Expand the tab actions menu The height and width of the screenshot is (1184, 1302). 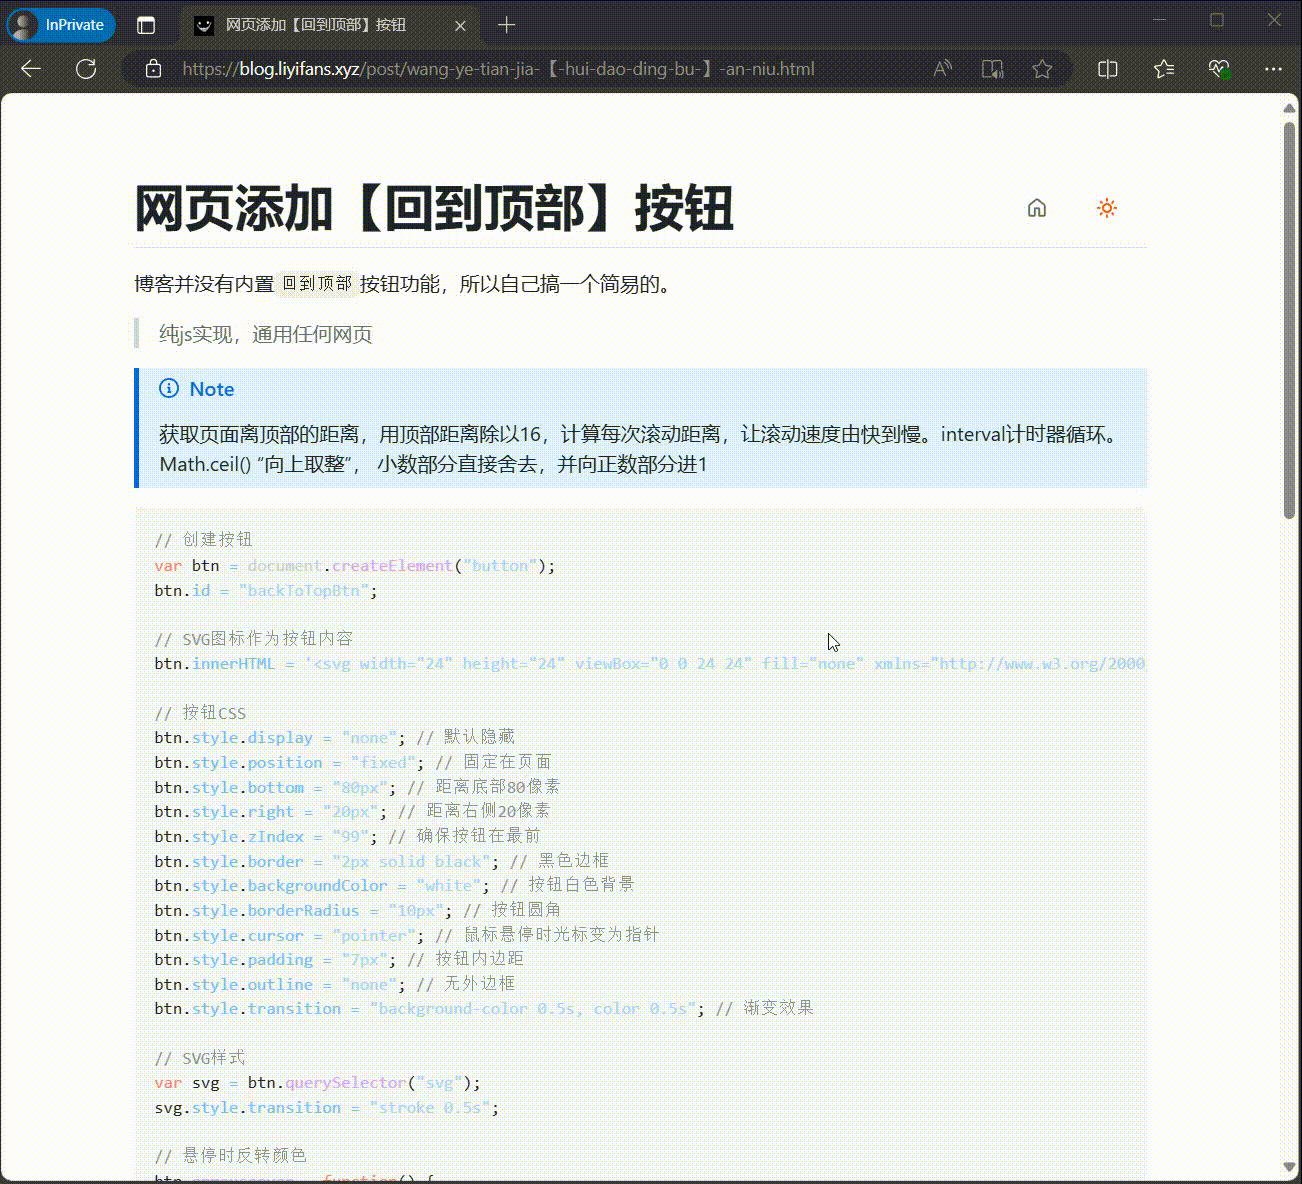146,25
